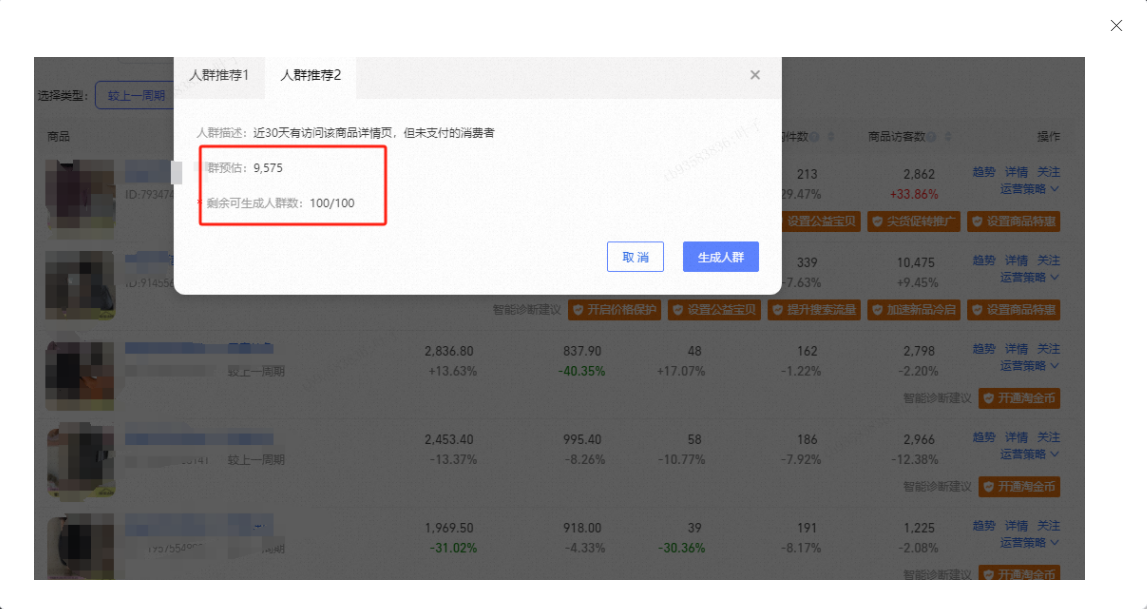Screen dimensions: 1147x609
Task: Click shield icon on 尖货促转推广 button
Action: pos(878,222)
